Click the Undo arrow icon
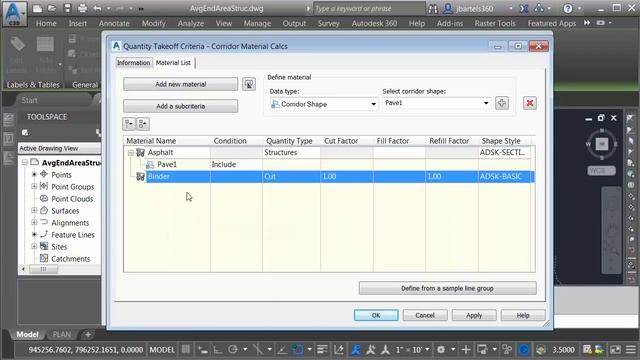Image resolution: width=640 pixels, height=360 pixels. tap(97, 8)
